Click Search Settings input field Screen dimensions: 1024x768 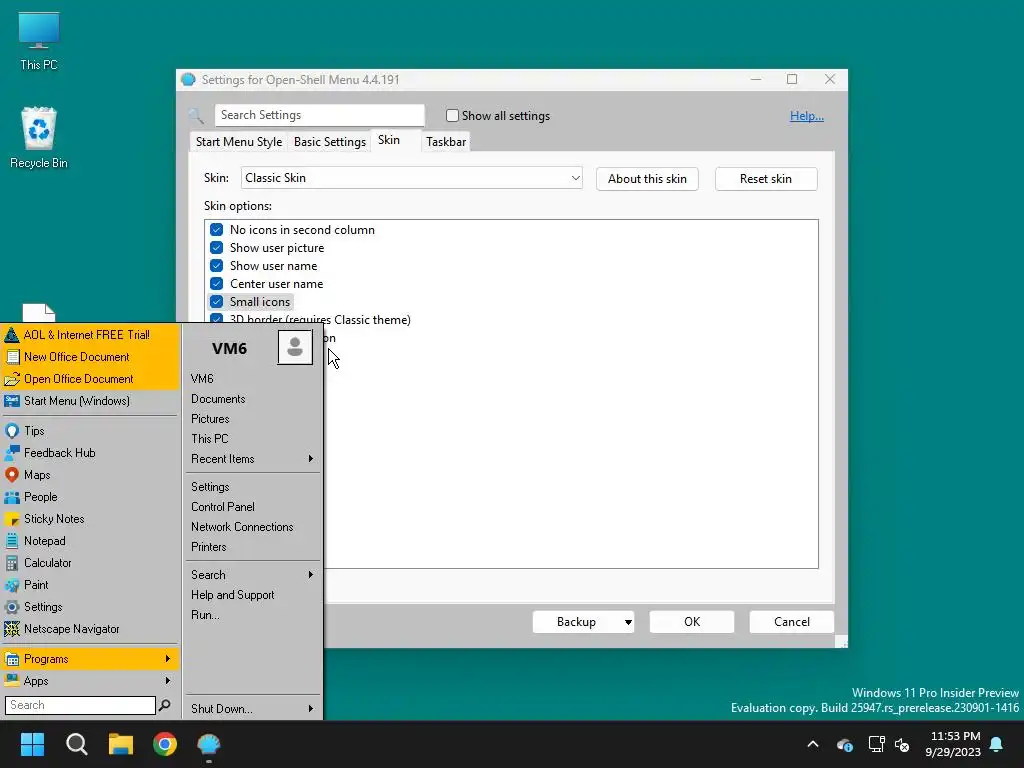[x=319, y=115]
